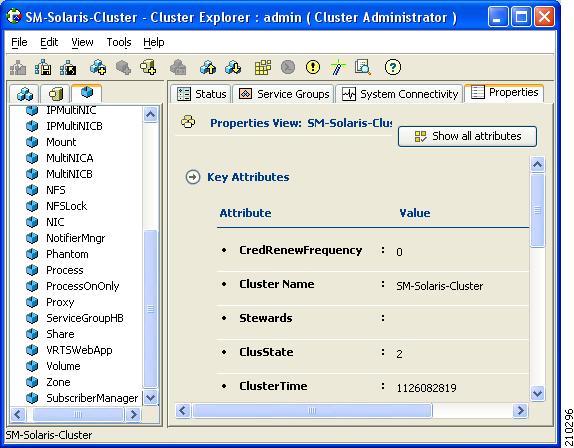Select NotifierMngr in the tree
Image resolution: width=574 pixels, height=448 pixels.
[75, 238]
